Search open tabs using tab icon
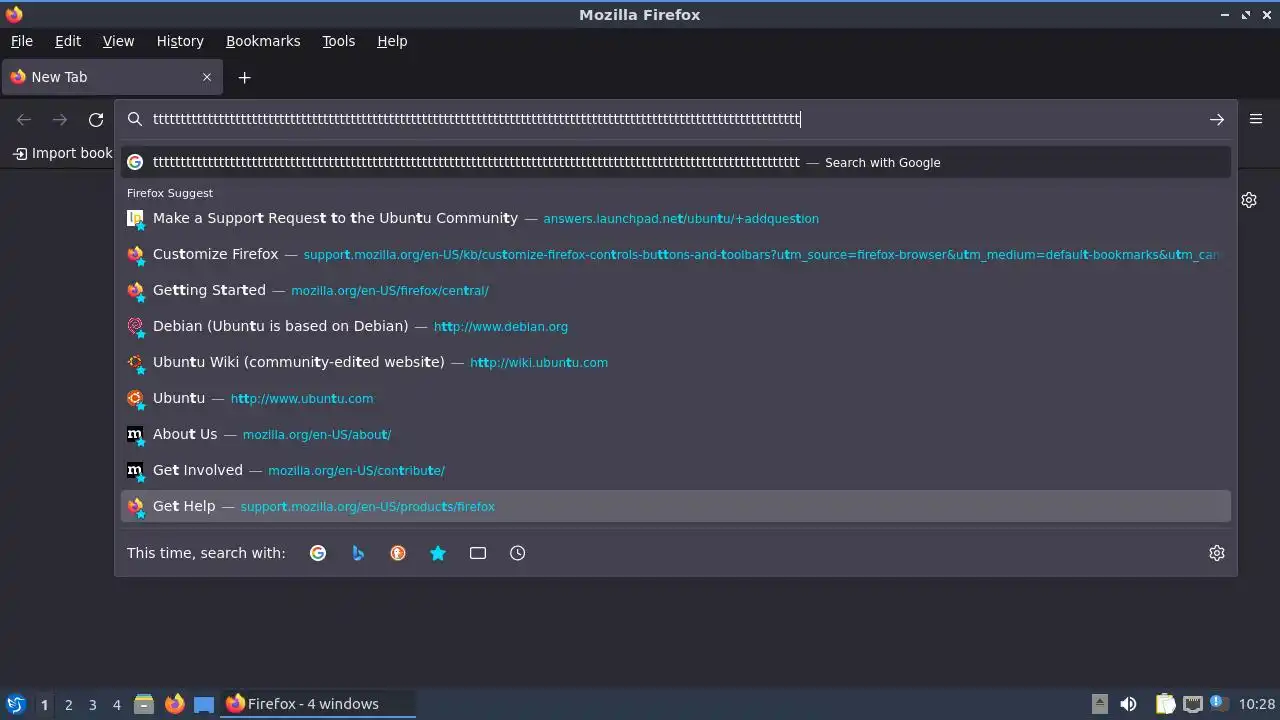 pos(478,553)
